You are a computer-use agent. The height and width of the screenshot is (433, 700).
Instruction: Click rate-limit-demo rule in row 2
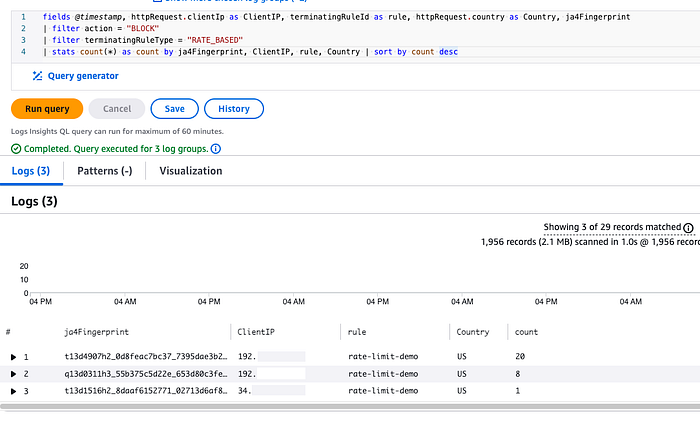pos(383,374)
